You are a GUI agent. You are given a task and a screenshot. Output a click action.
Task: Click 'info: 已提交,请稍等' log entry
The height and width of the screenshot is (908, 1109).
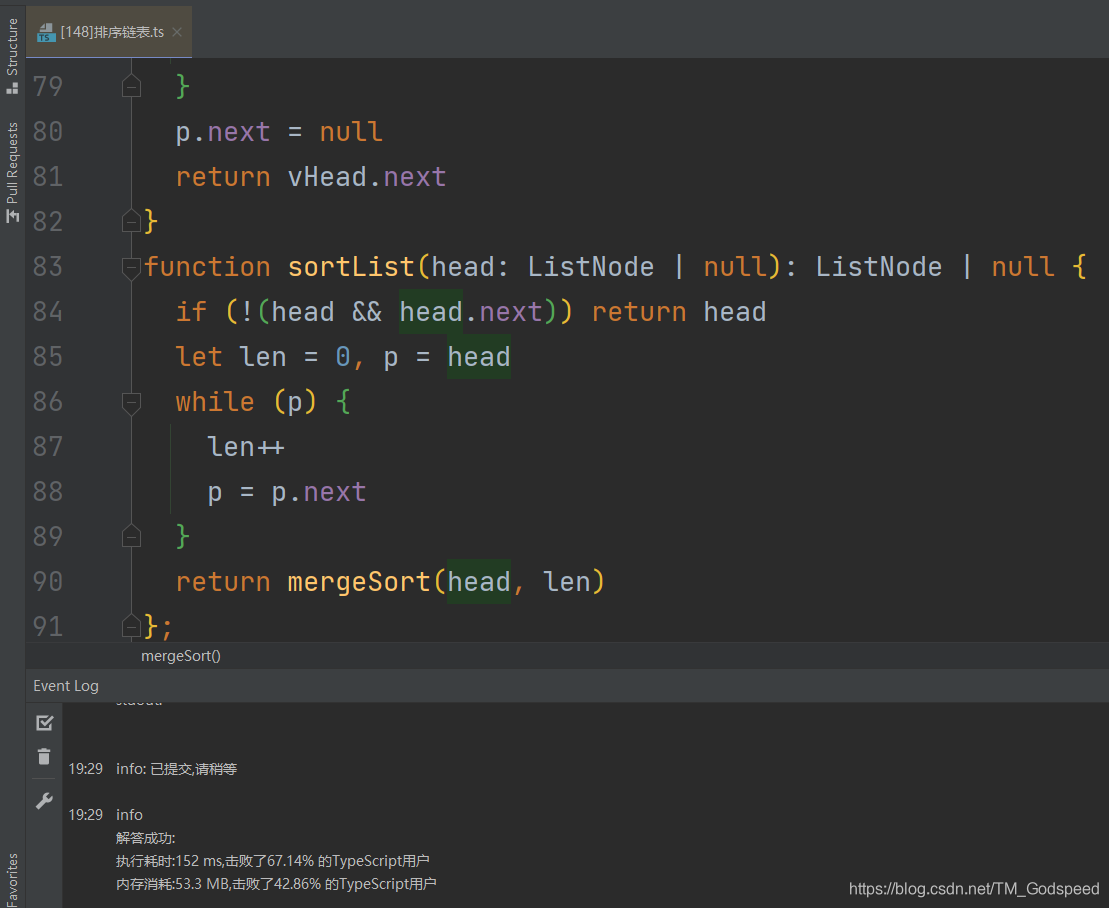pyautogui.click(x=176, y=769)
